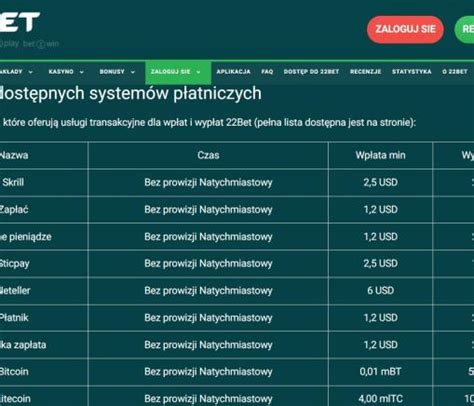Screen dimensions: 474x406
Task: Expand the Kasyno dropdown arrow
Action: (81, 72)
